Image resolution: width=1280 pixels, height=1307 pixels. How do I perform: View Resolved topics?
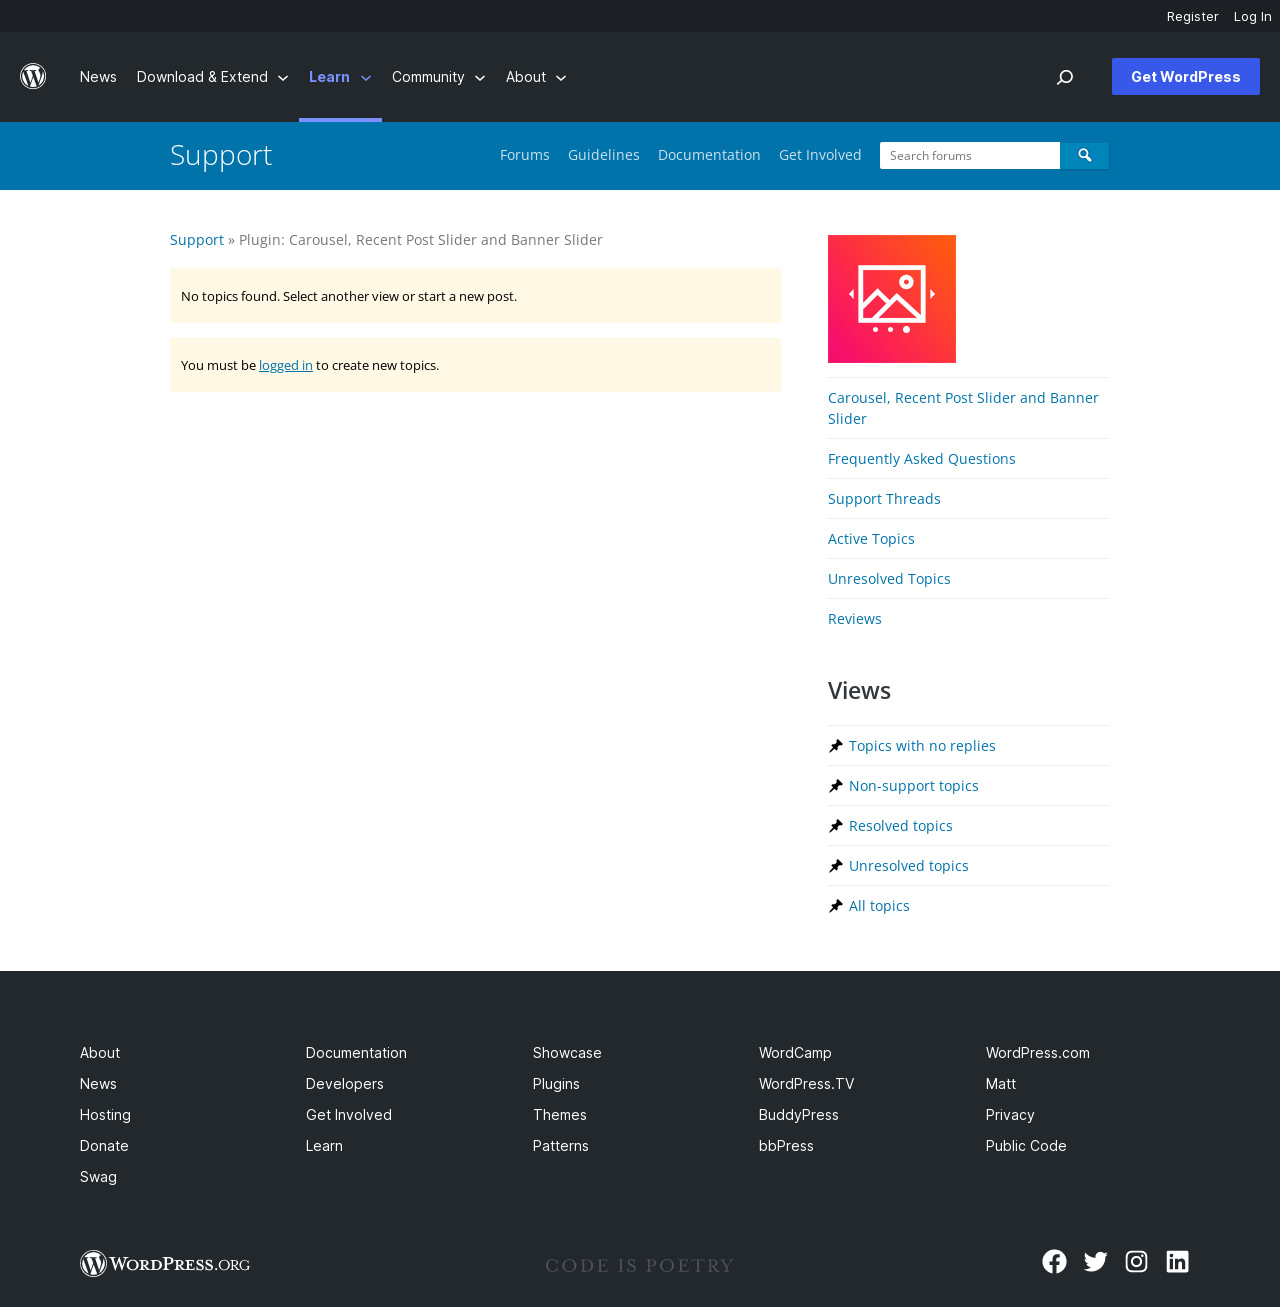[901, 826]
